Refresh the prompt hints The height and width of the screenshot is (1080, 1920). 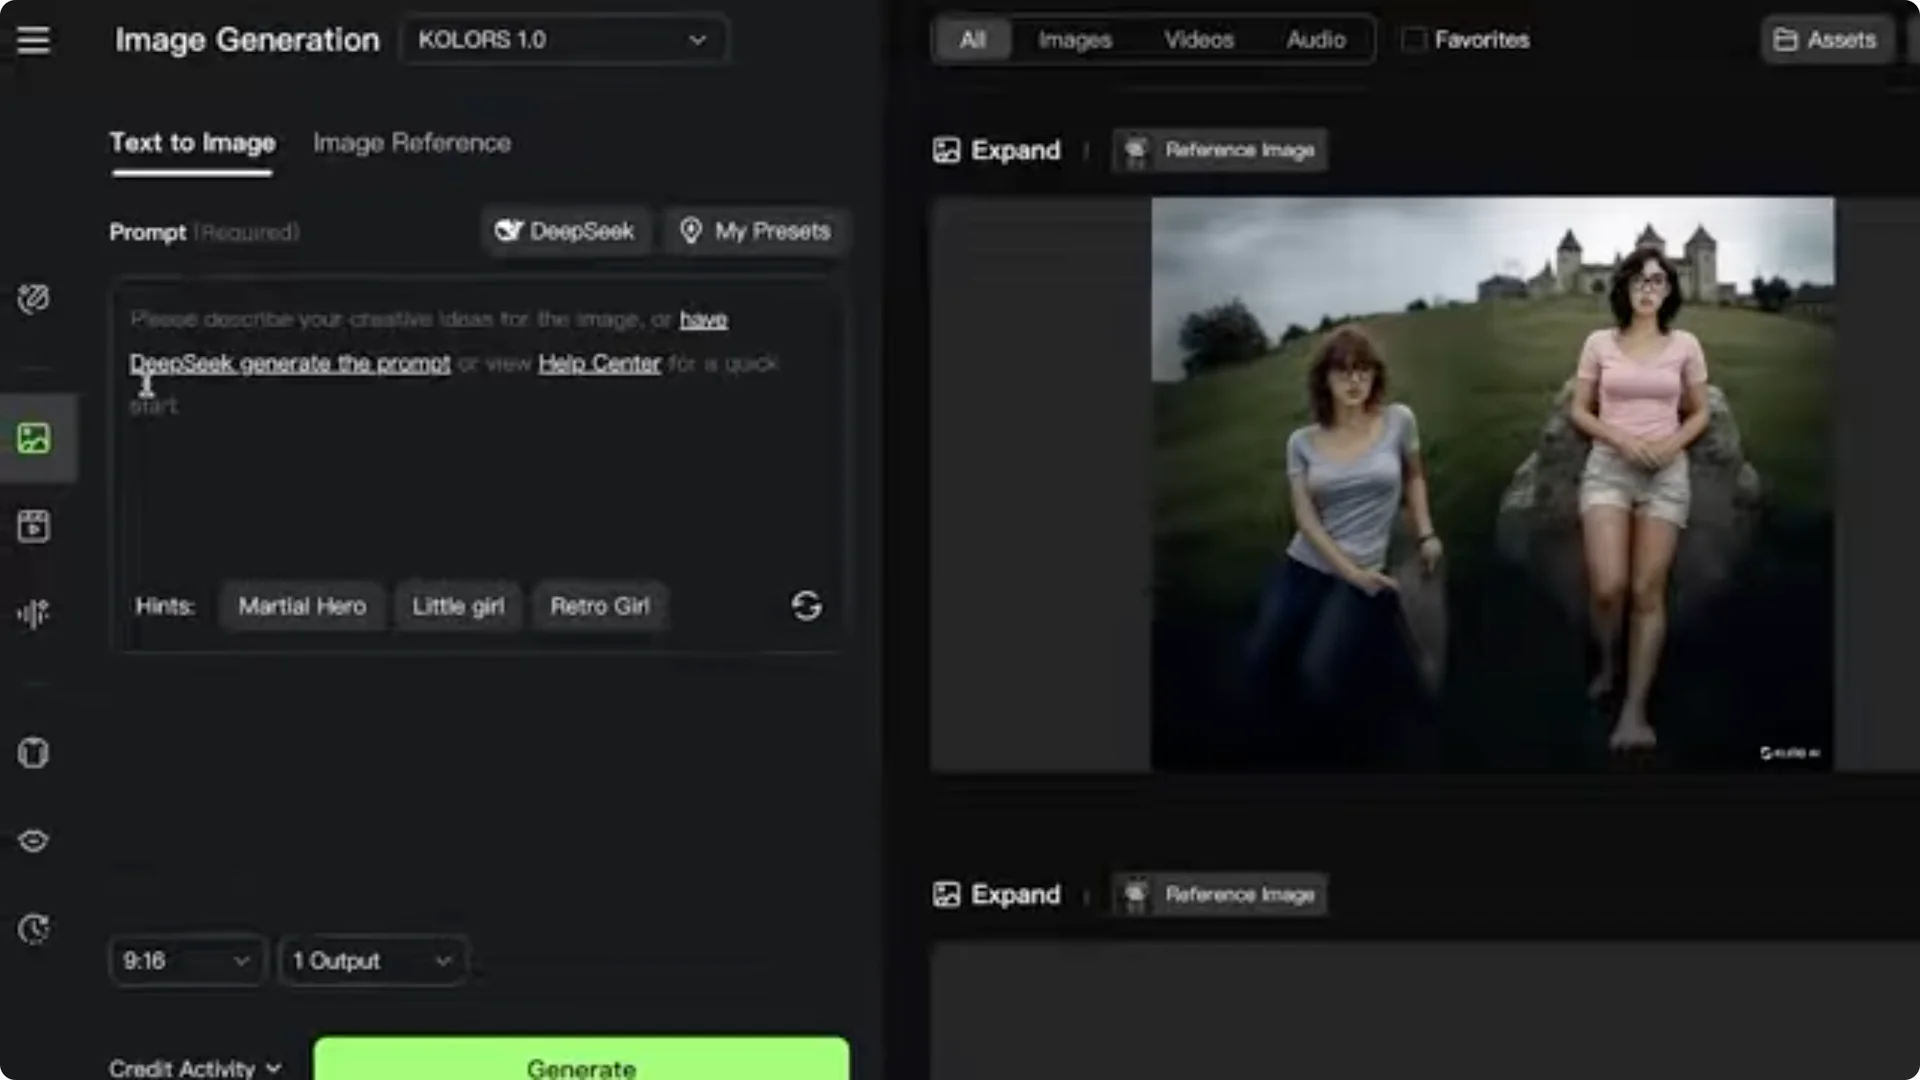[x=807, y=606]
